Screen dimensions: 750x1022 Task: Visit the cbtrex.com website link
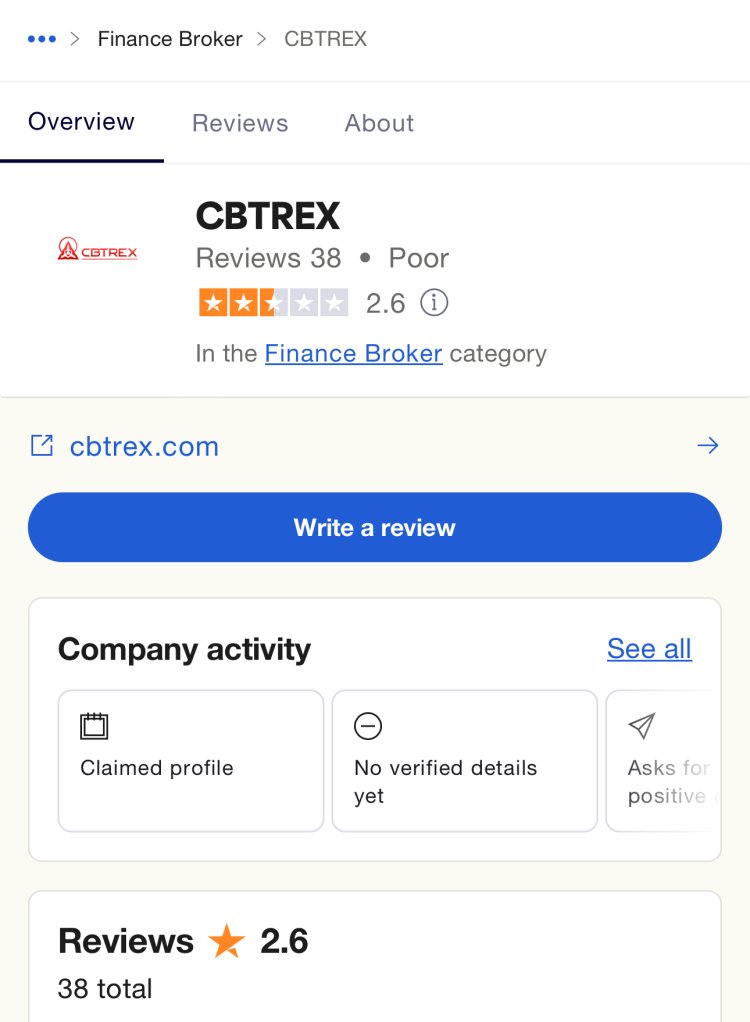coord(144,446)
